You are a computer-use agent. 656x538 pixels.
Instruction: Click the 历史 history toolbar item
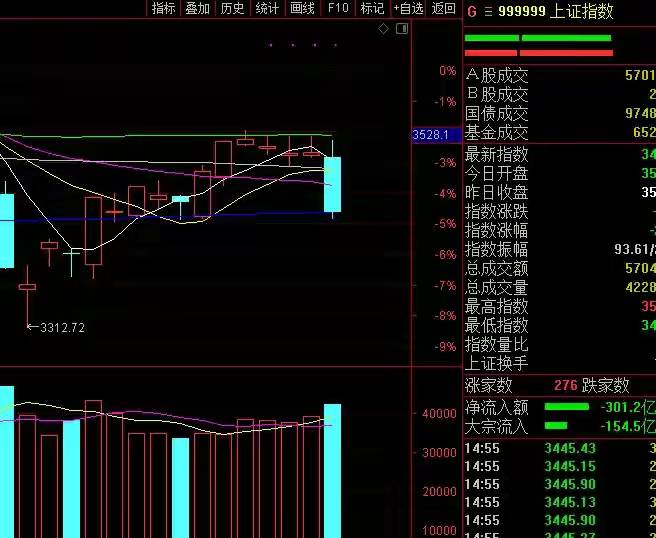(232, 8)
